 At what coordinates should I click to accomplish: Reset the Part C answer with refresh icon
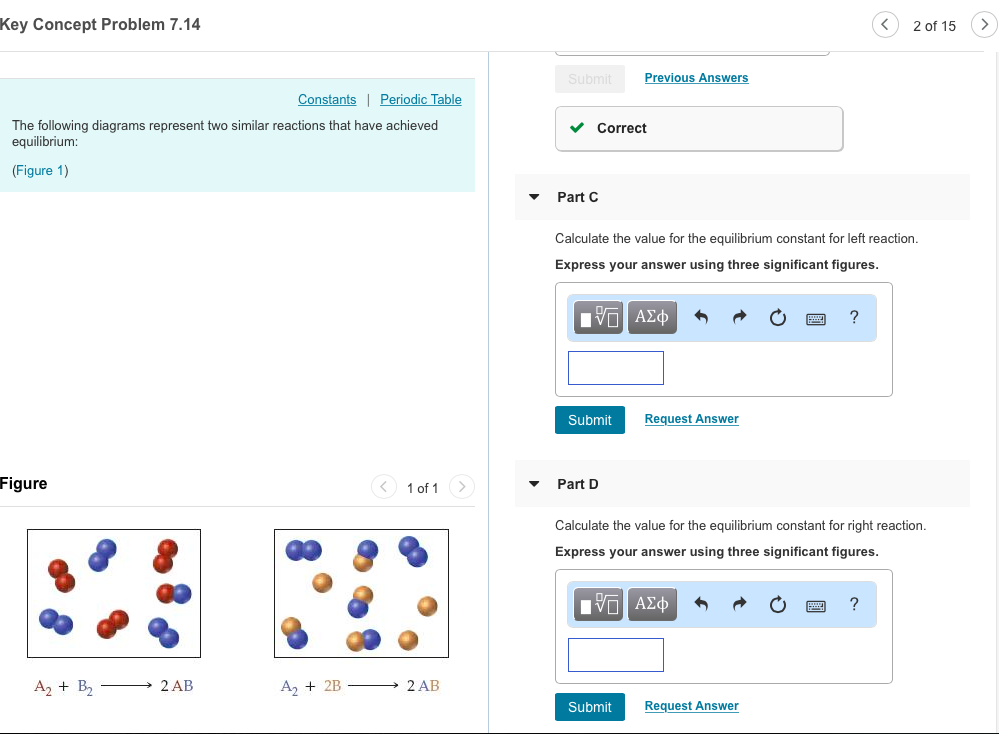(777, 318)
